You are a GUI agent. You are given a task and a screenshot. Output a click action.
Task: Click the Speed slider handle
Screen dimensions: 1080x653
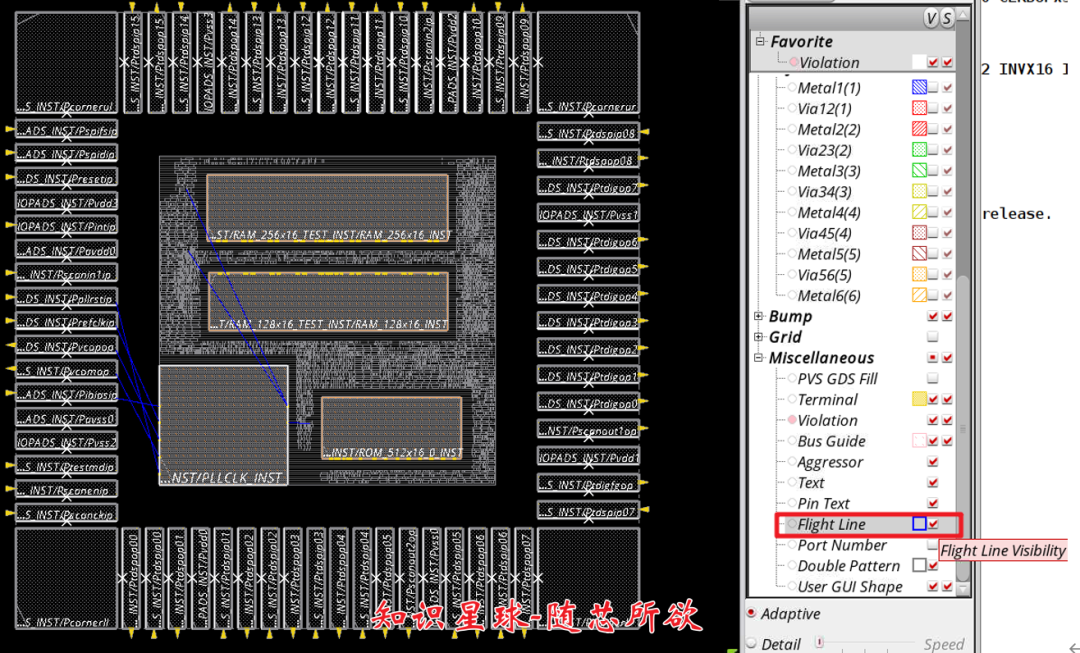(x=817, y=640)
